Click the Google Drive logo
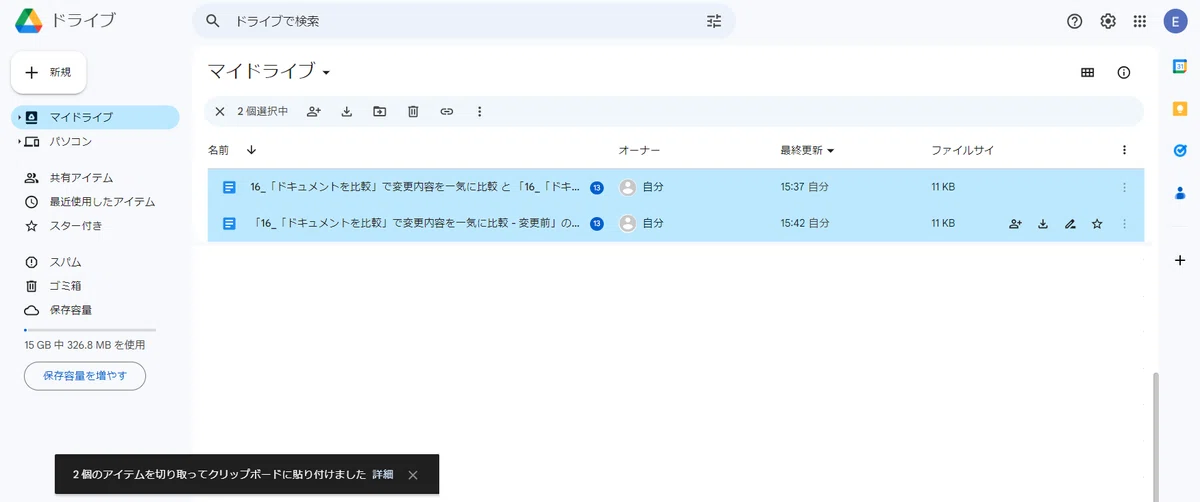Image resolution: width=1200 pixels, height=502 pixels. coord(28,20)
